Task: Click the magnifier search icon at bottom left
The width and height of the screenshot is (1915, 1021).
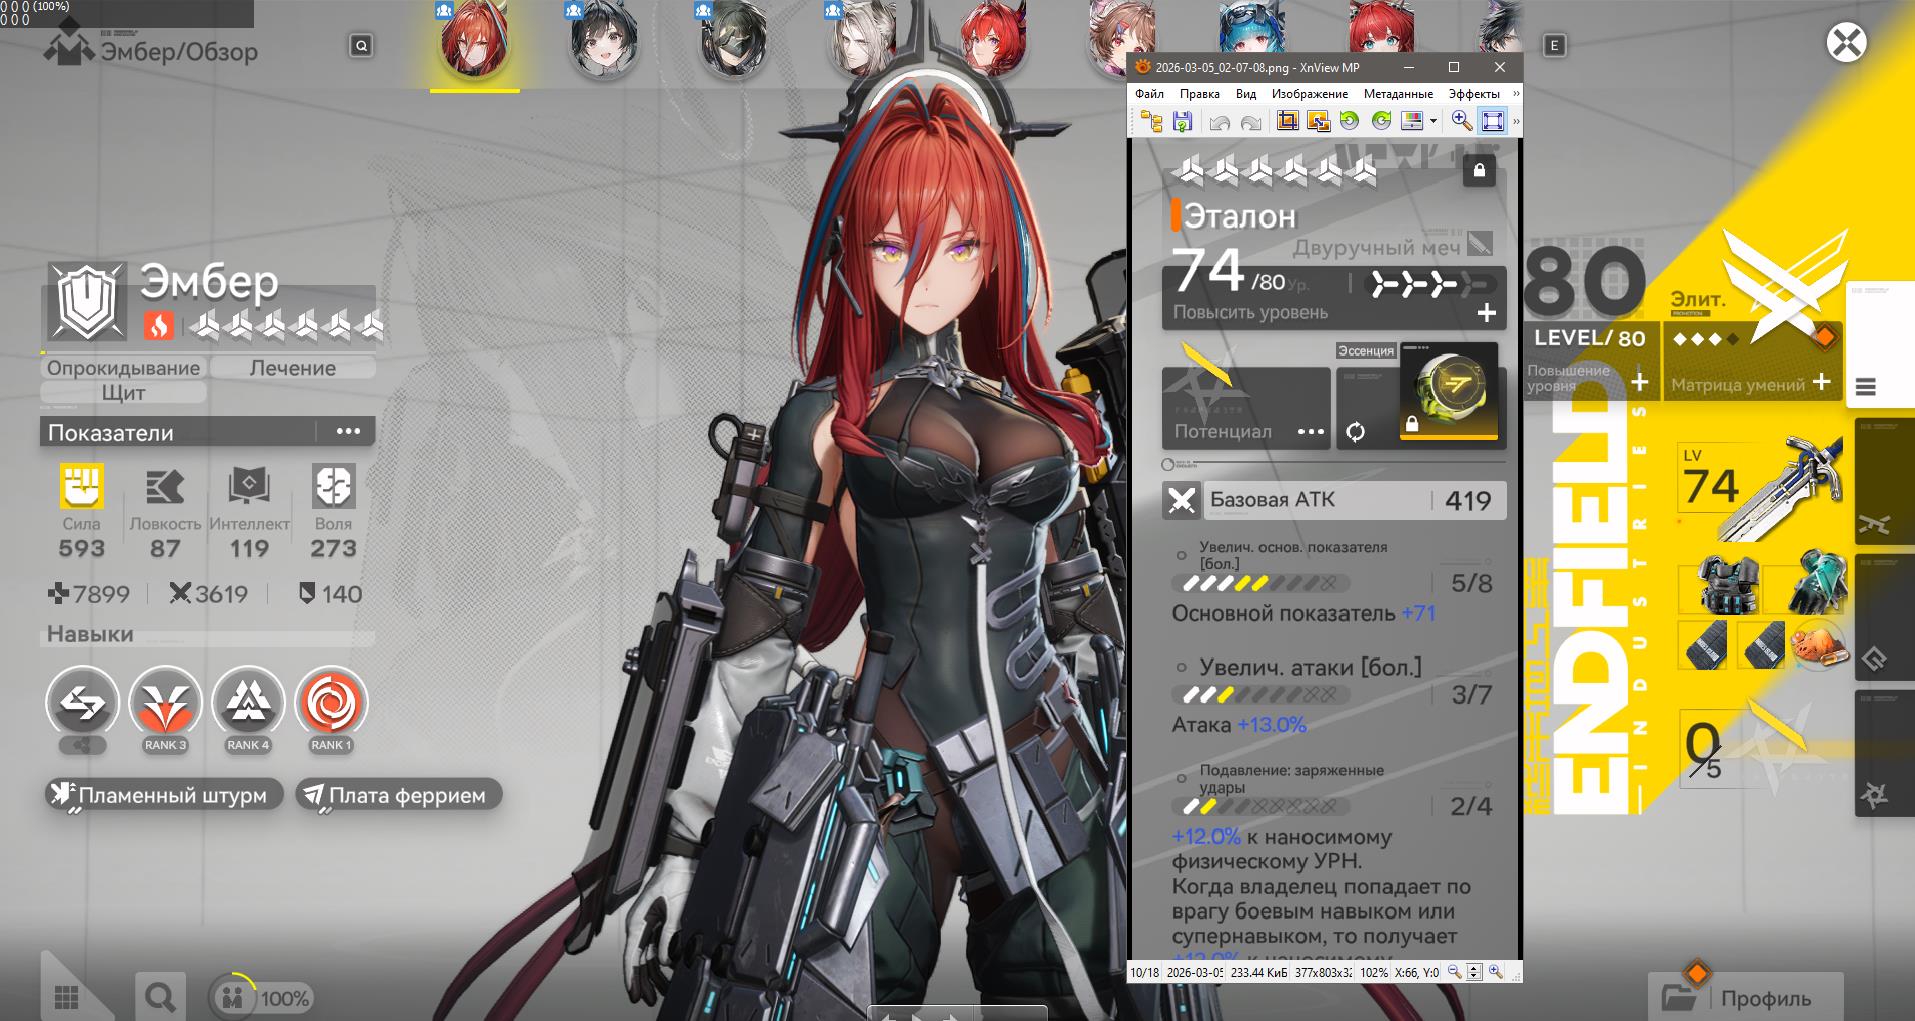Action: coord(160,997)
